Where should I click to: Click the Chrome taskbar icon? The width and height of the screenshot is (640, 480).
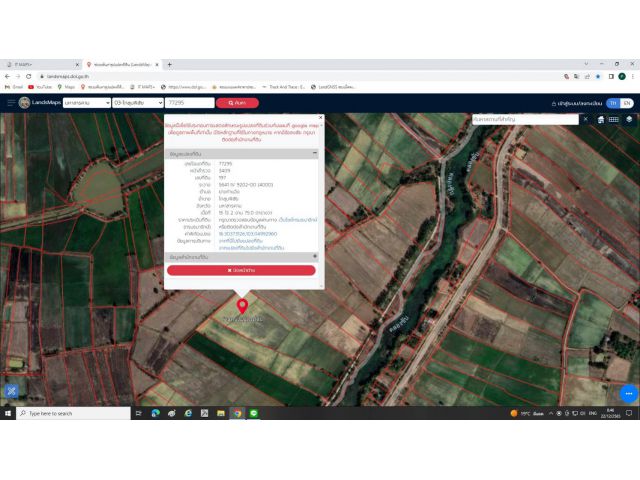coord(237,413)
